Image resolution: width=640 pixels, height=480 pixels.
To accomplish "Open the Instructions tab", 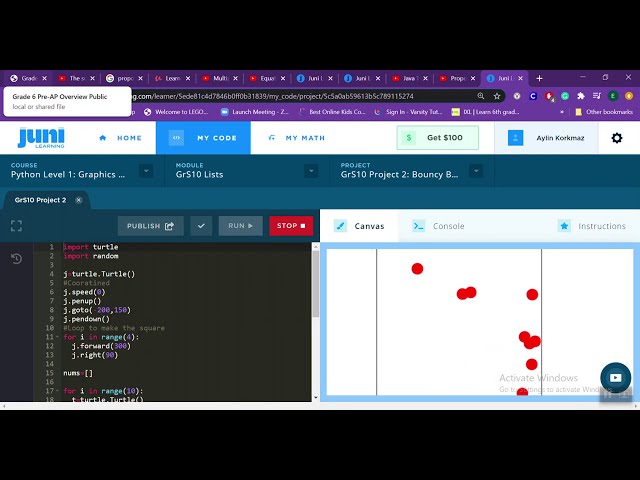I will click(592, 226).
